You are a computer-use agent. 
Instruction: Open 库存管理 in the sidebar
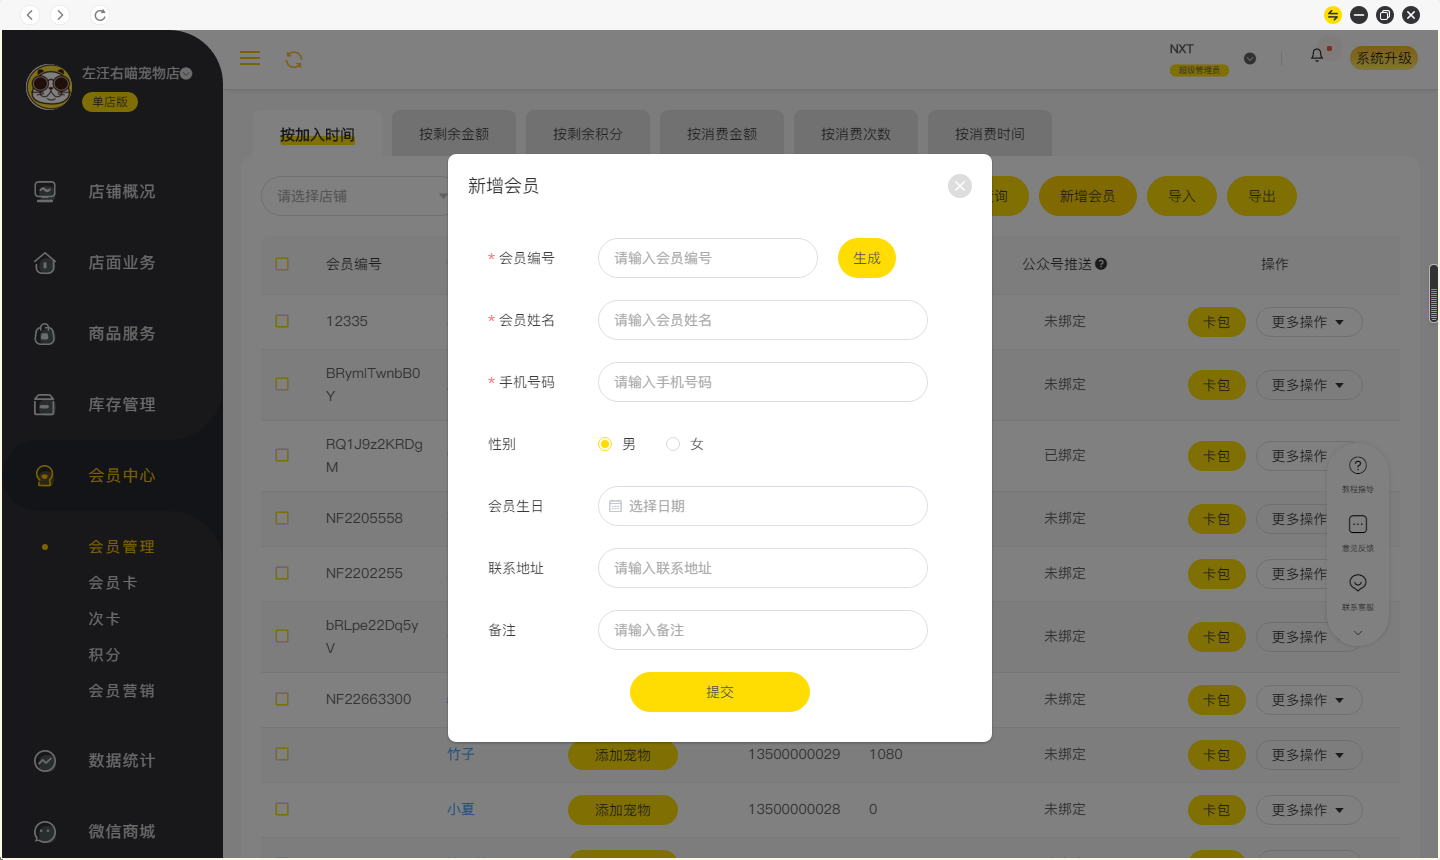coord(121,405)
